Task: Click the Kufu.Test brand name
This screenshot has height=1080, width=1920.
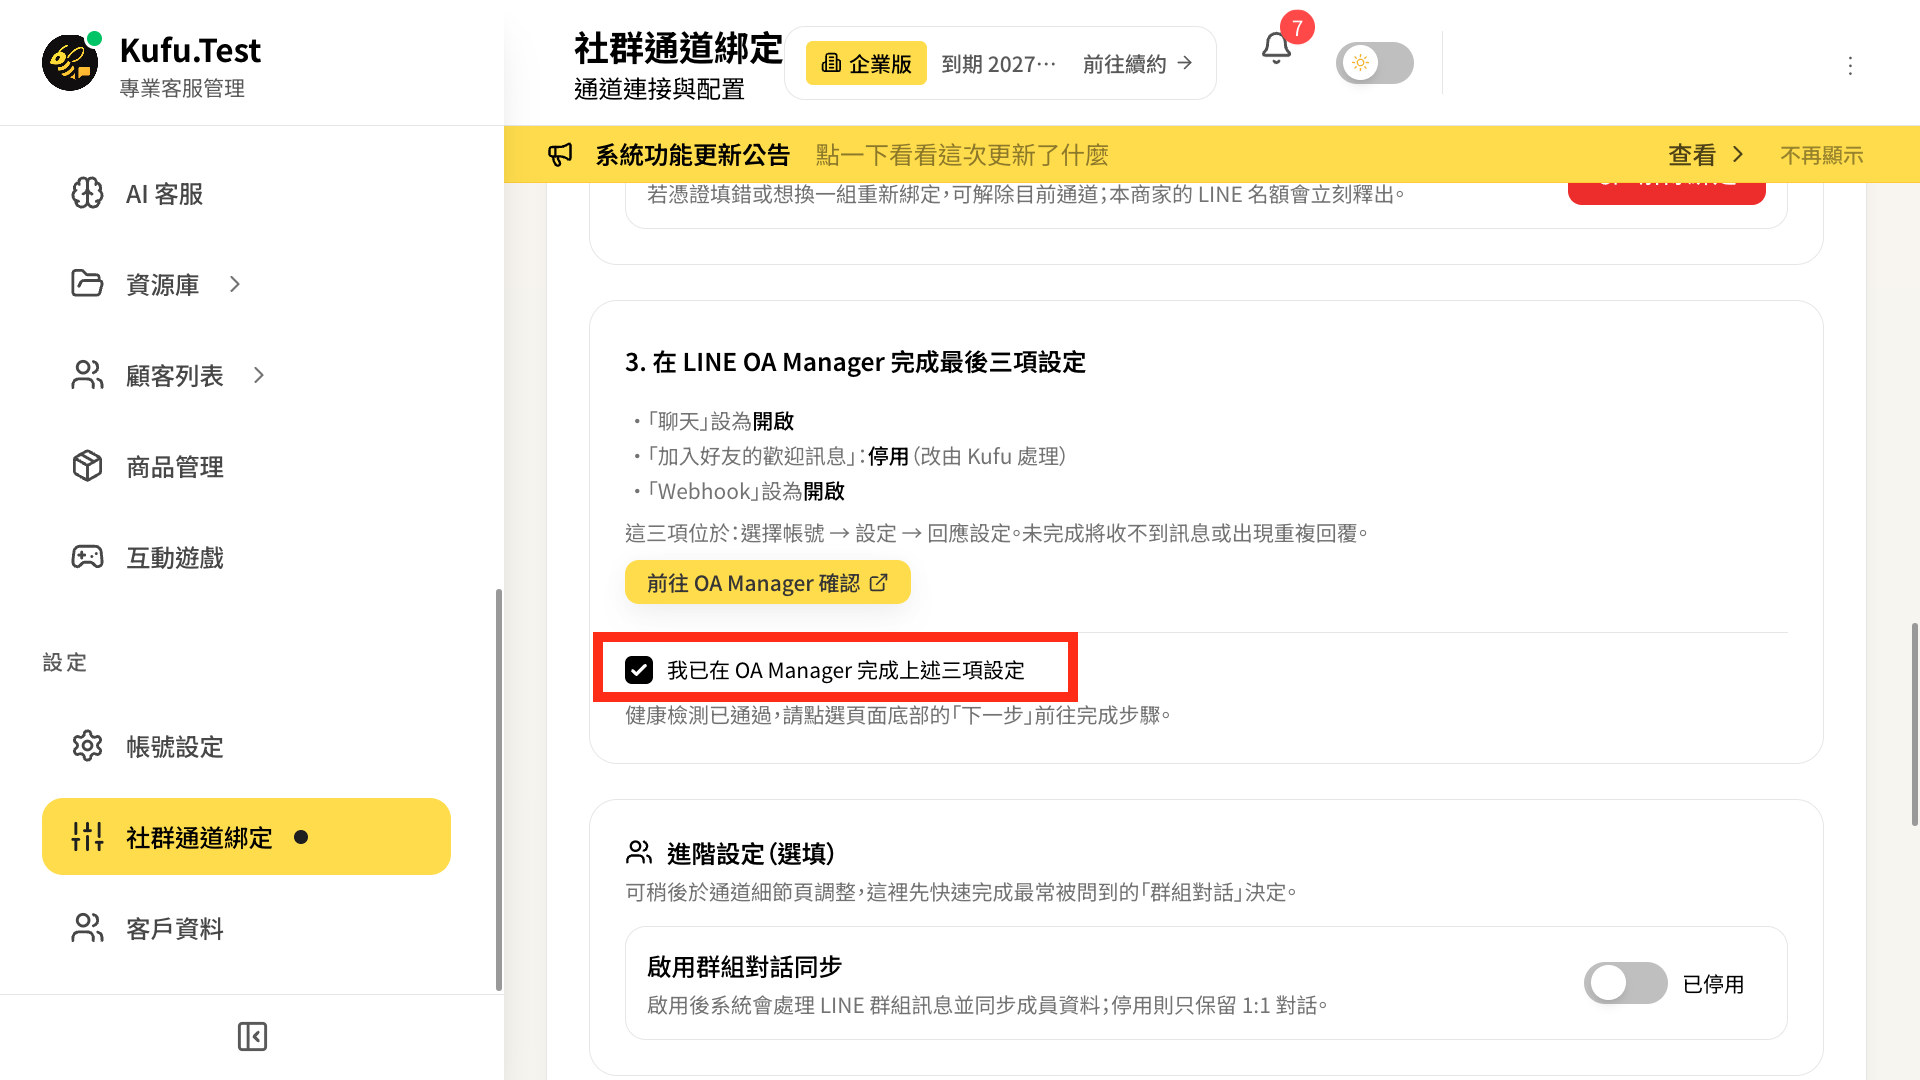Action: point(190,50)
